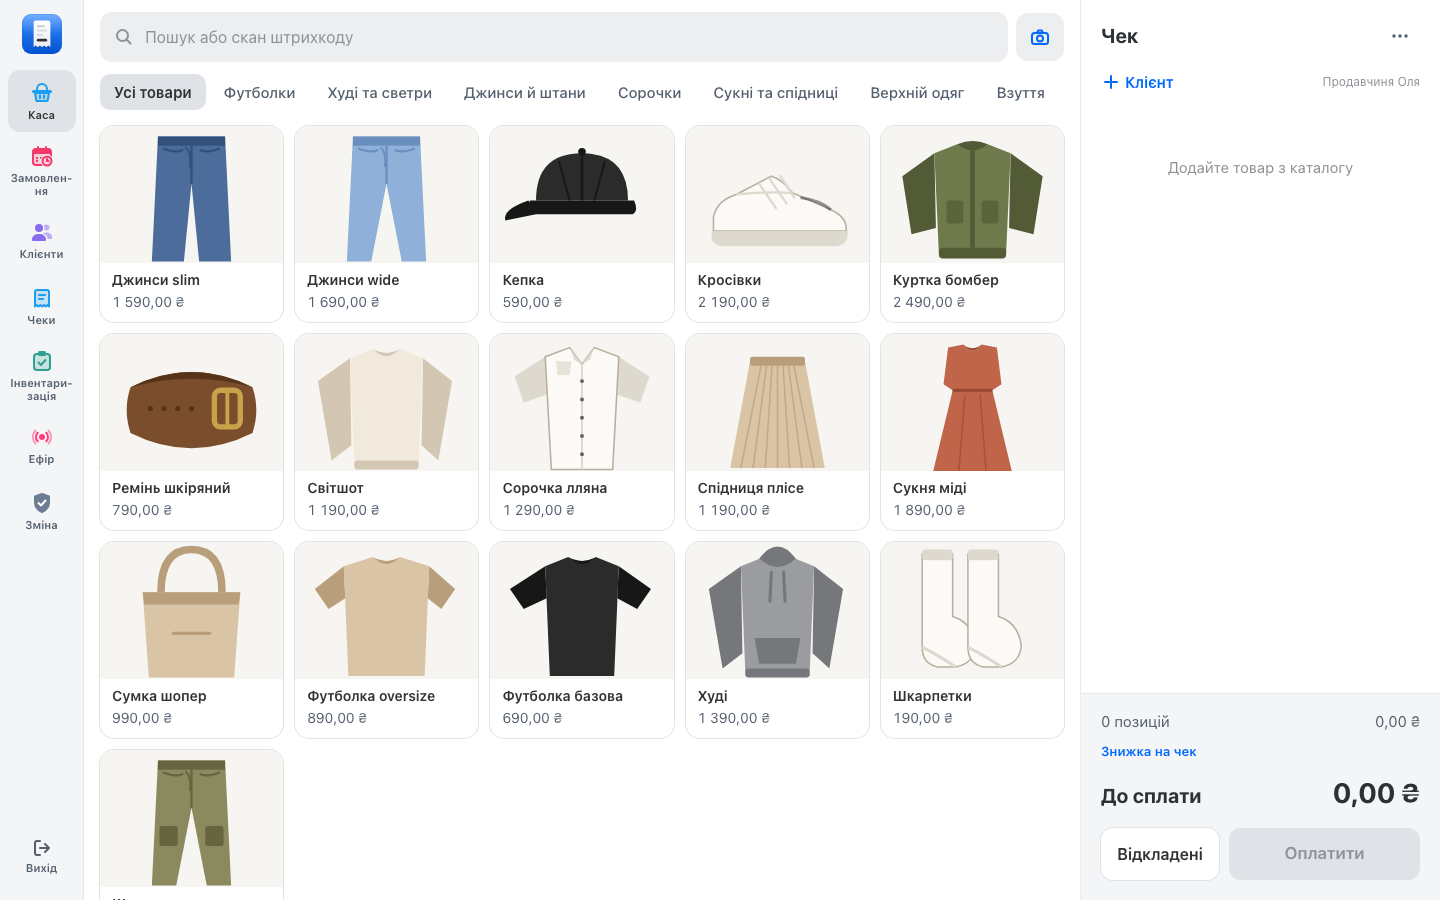
Task: Add Худі to the receipt
Action: tap(777, 640)
